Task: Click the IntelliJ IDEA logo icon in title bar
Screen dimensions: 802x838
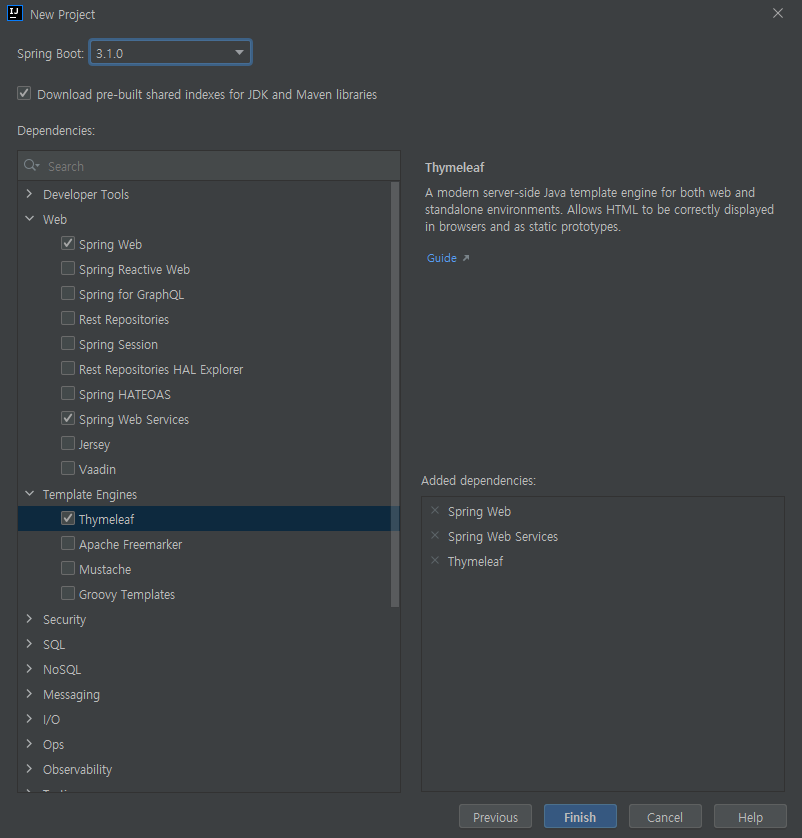Action: (14, 13)
